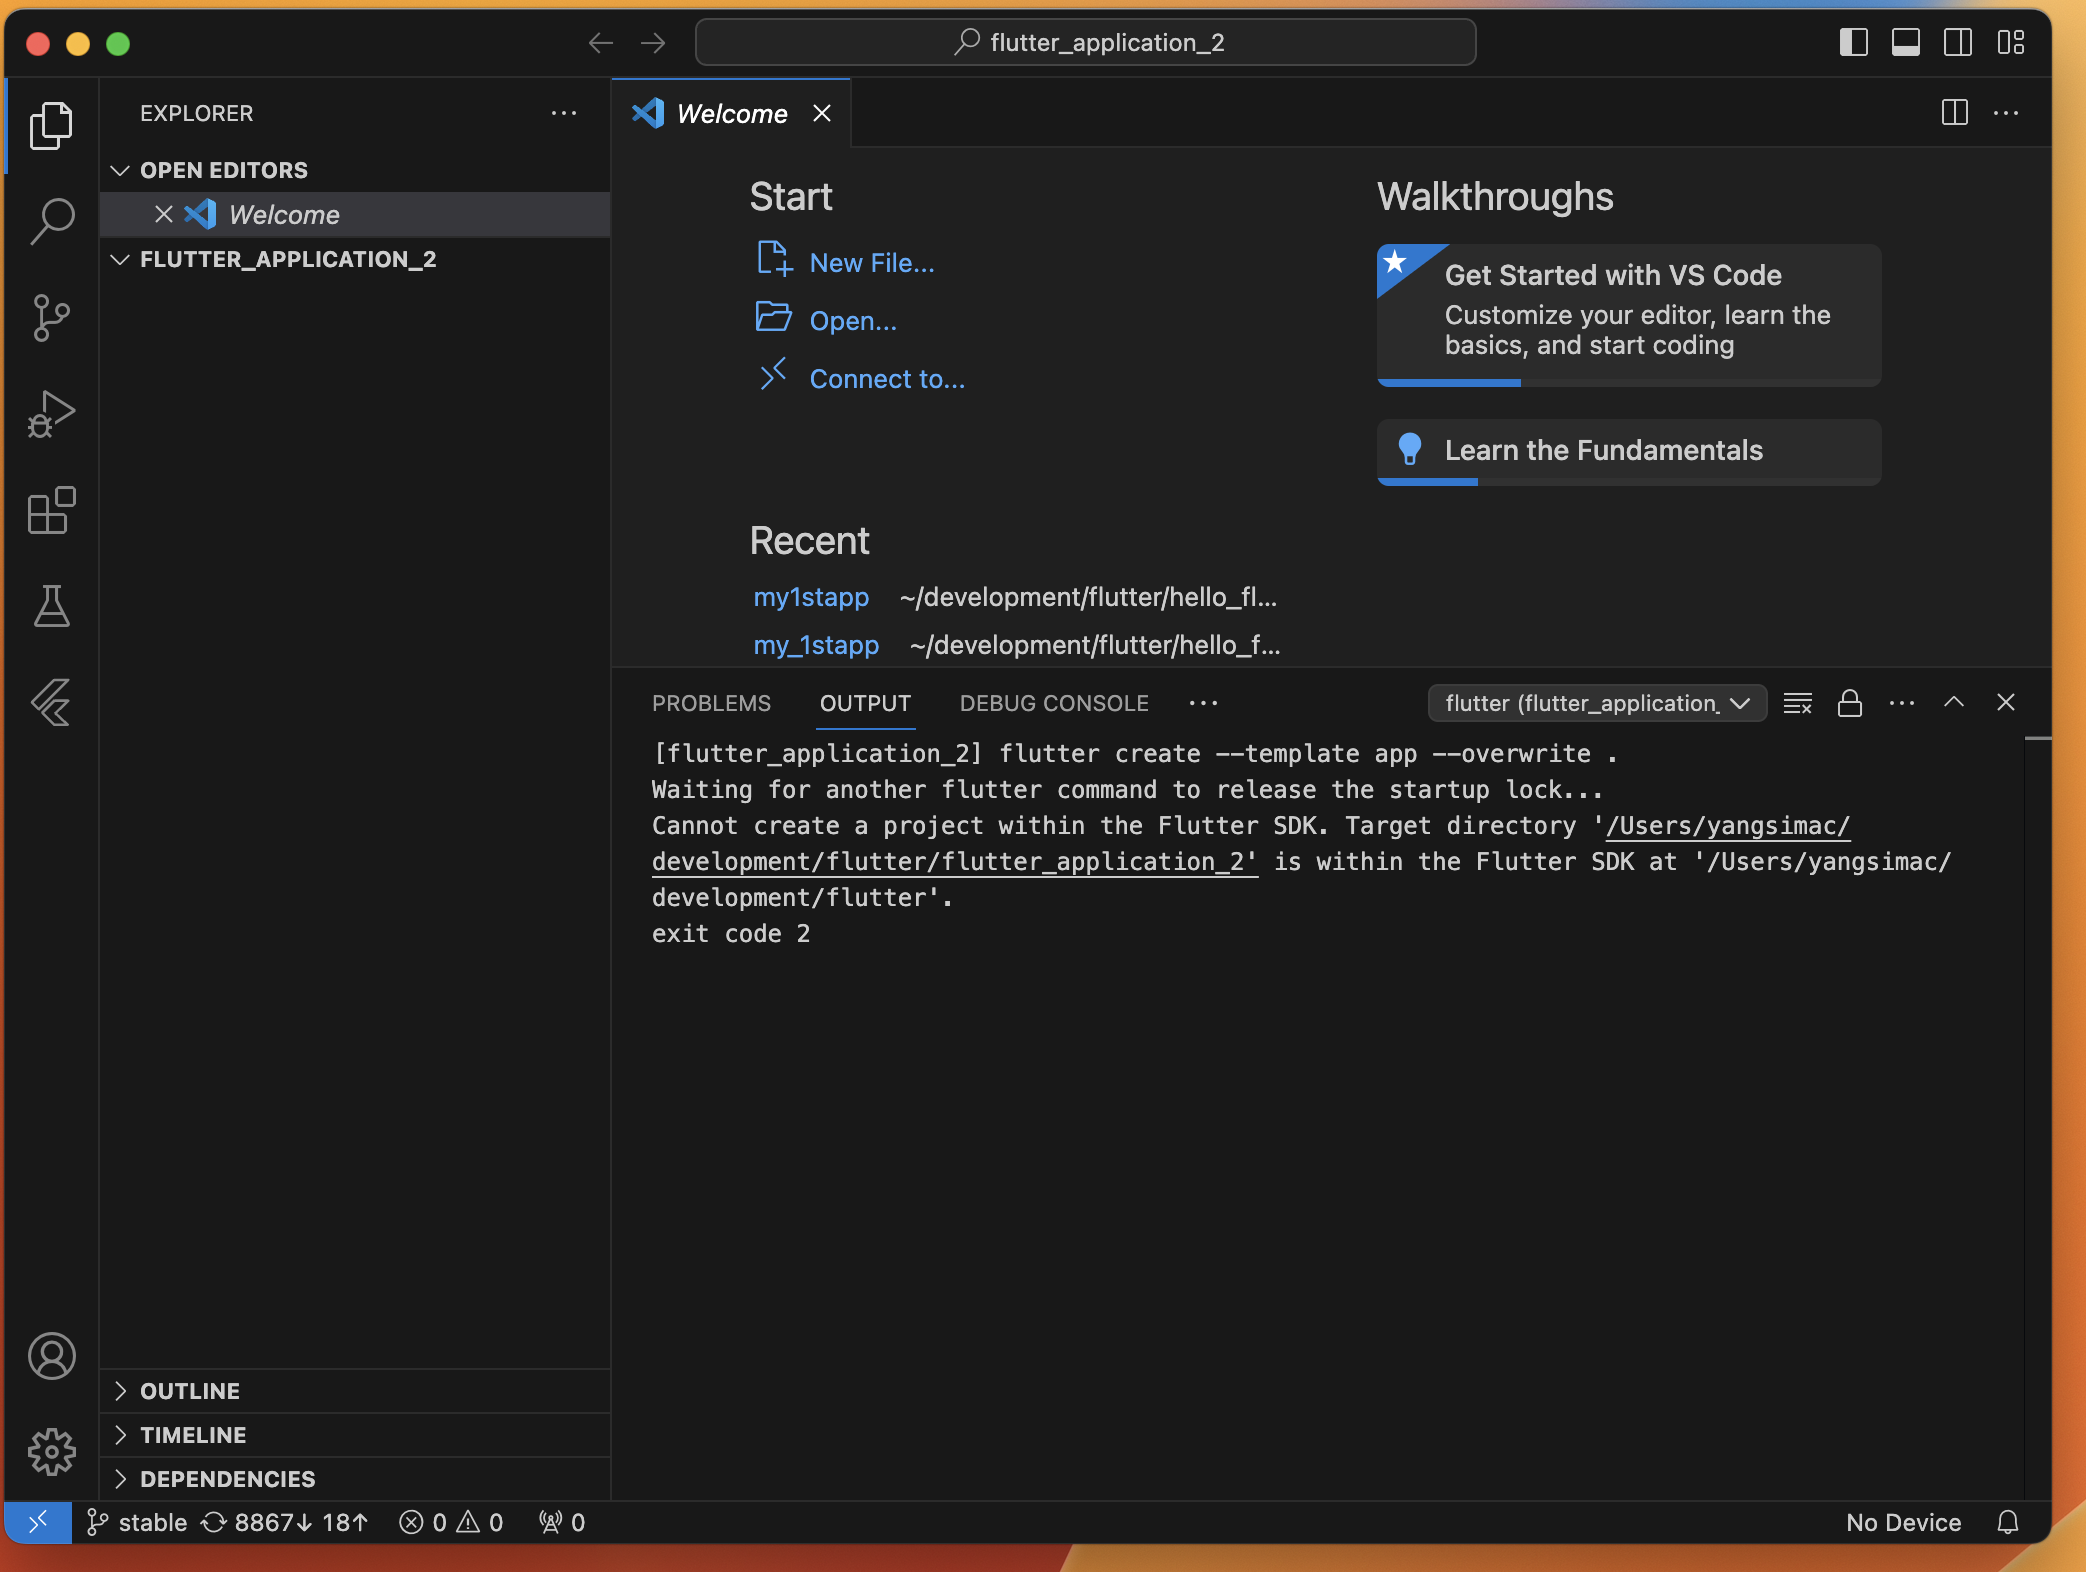This screenshot has height=1572, width=2086.
Task: Open output panel More Actions menu
Action: tap(1902, 703)
